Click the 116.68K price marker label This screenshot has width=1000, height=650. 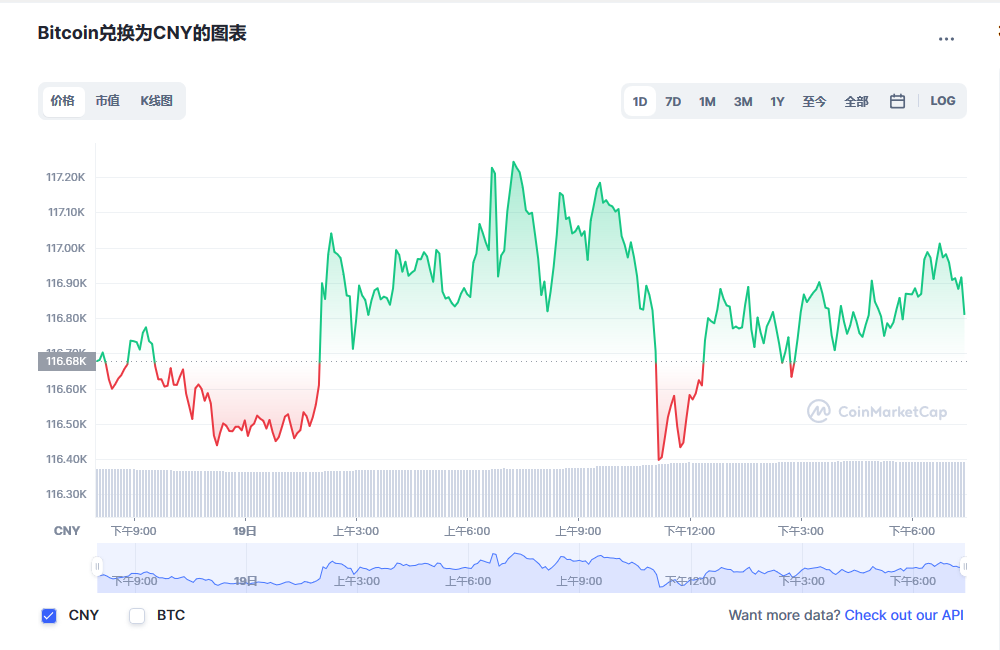pyautogui.click(x=66, y=361)
